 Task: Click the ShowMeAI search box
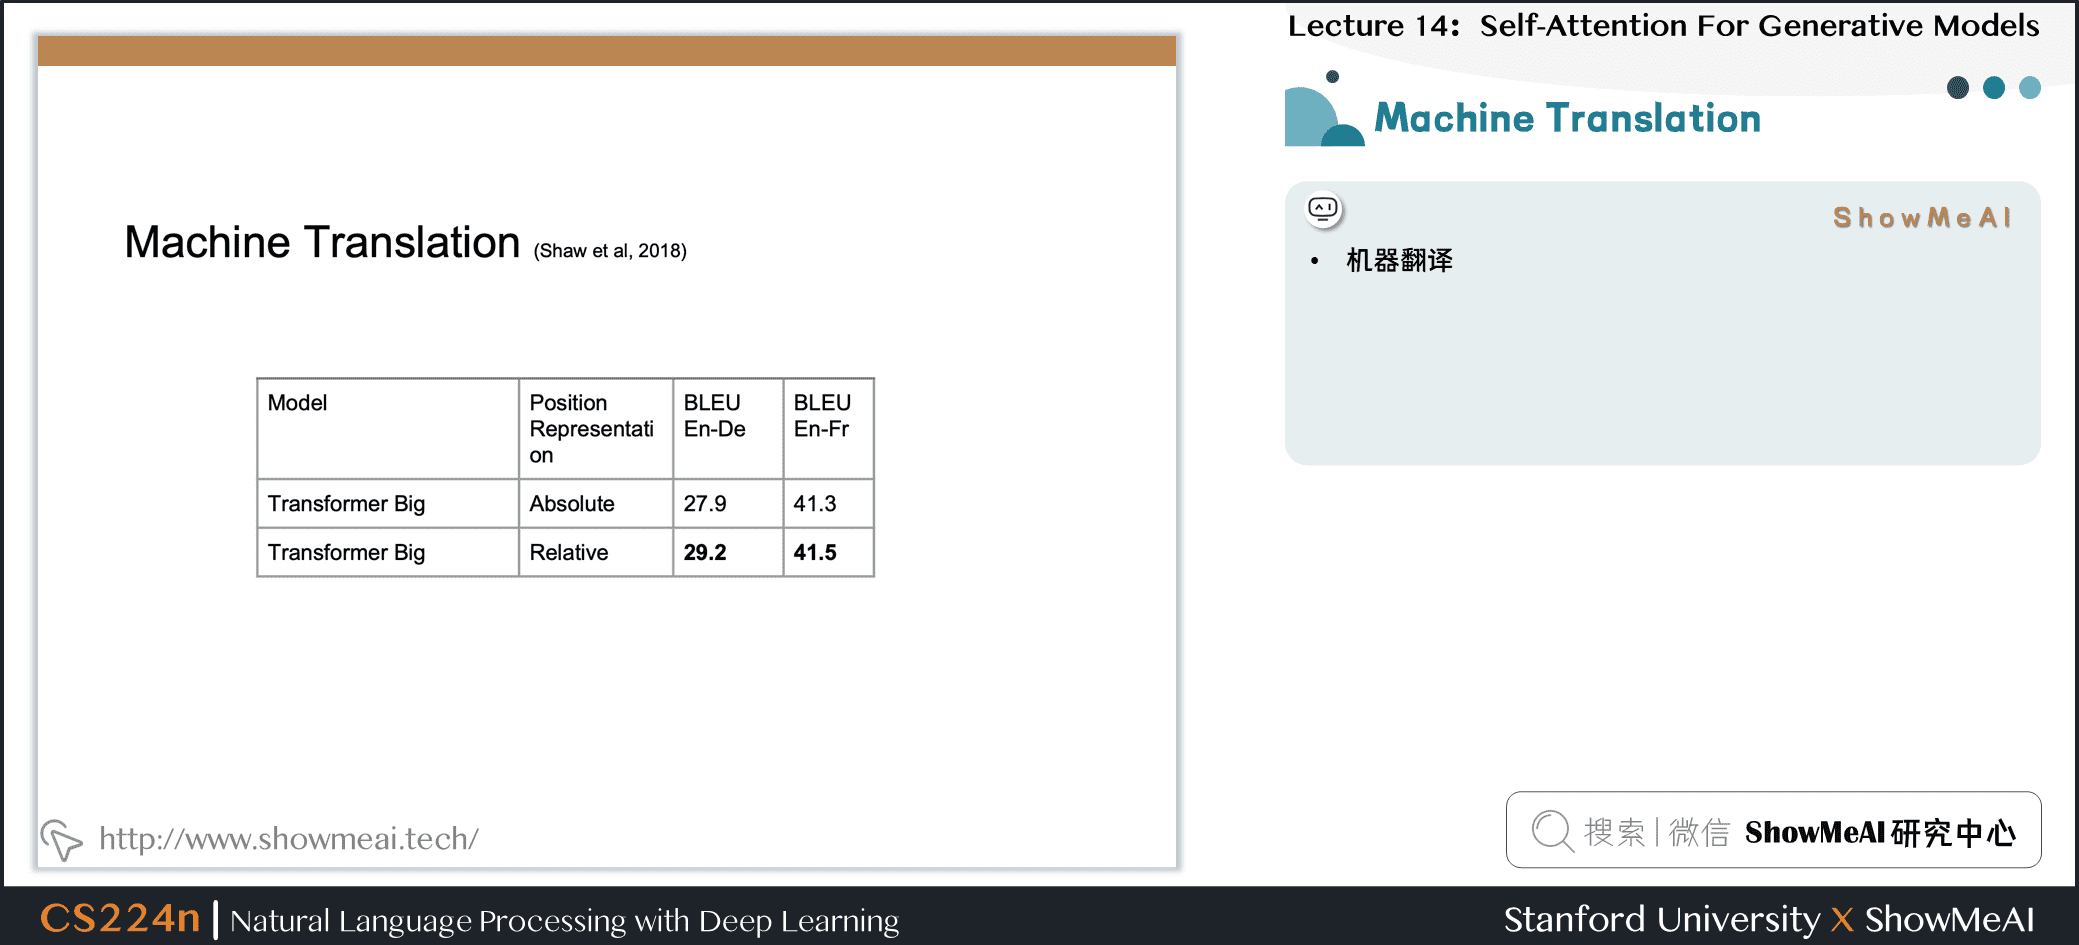tap(1773, 830)
